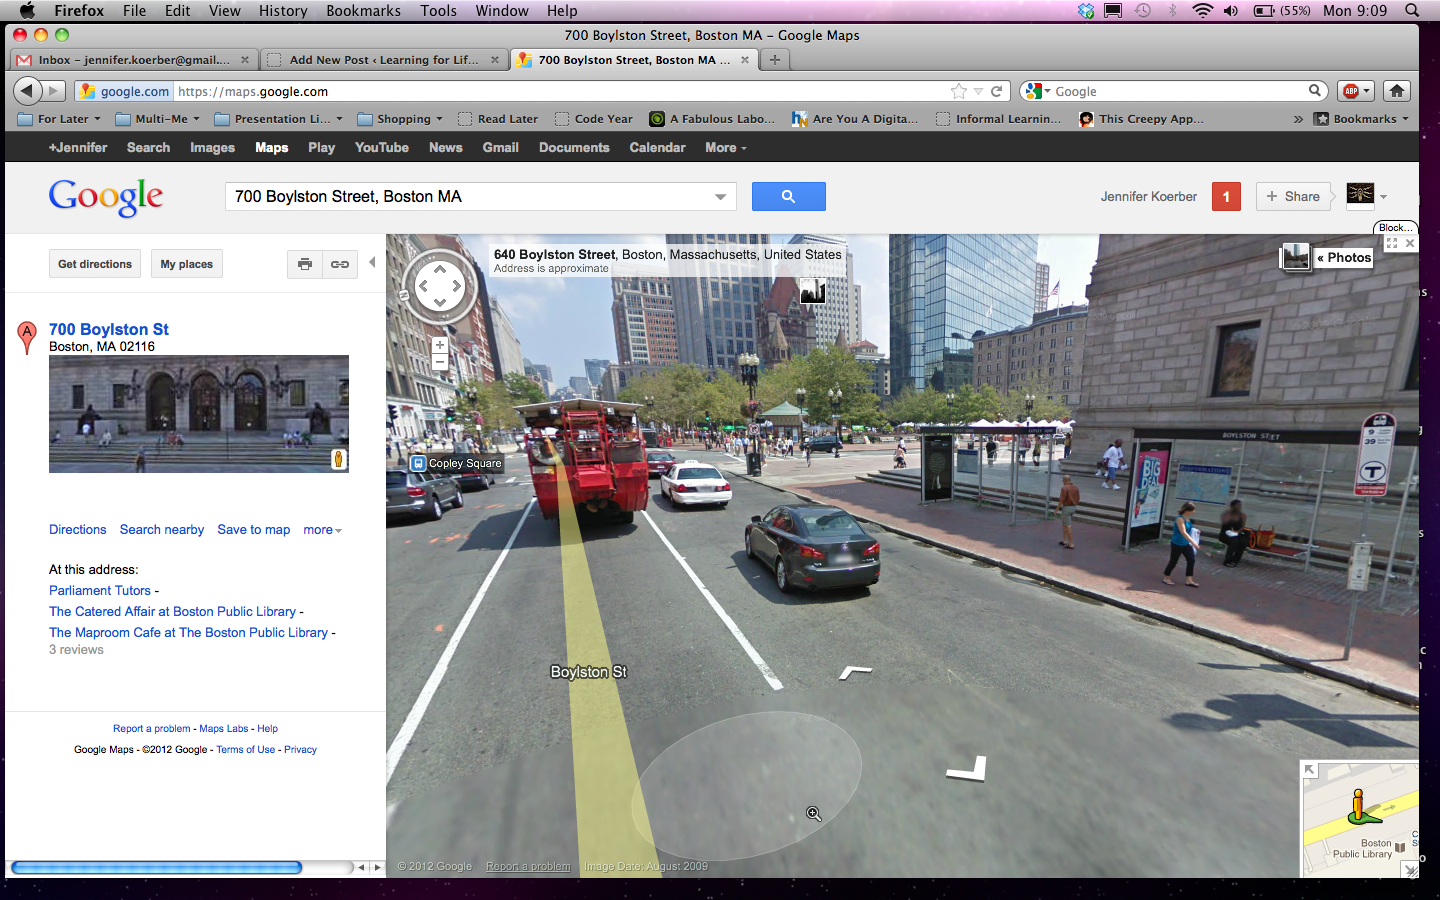Click the red A map marker
This screenshot has height=900, width=1440.
pyautogui.click(x=27, y=337)
